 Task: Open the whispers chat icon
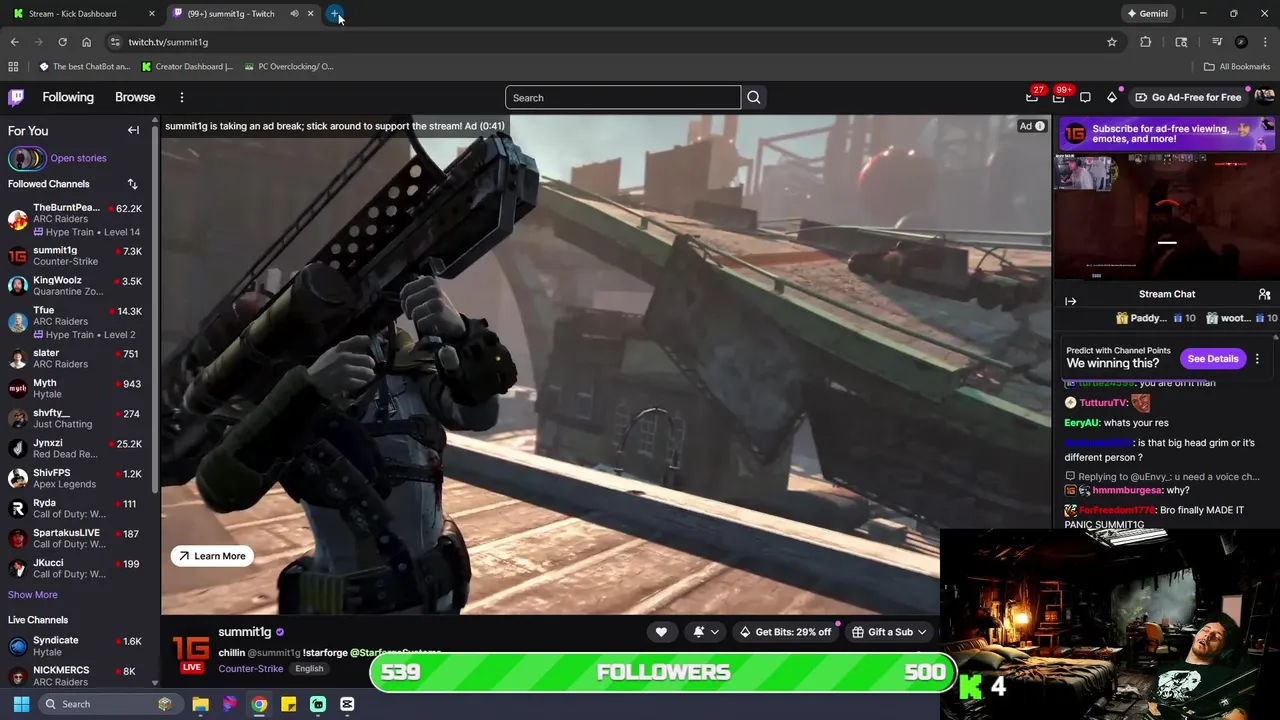(1085, 97)
